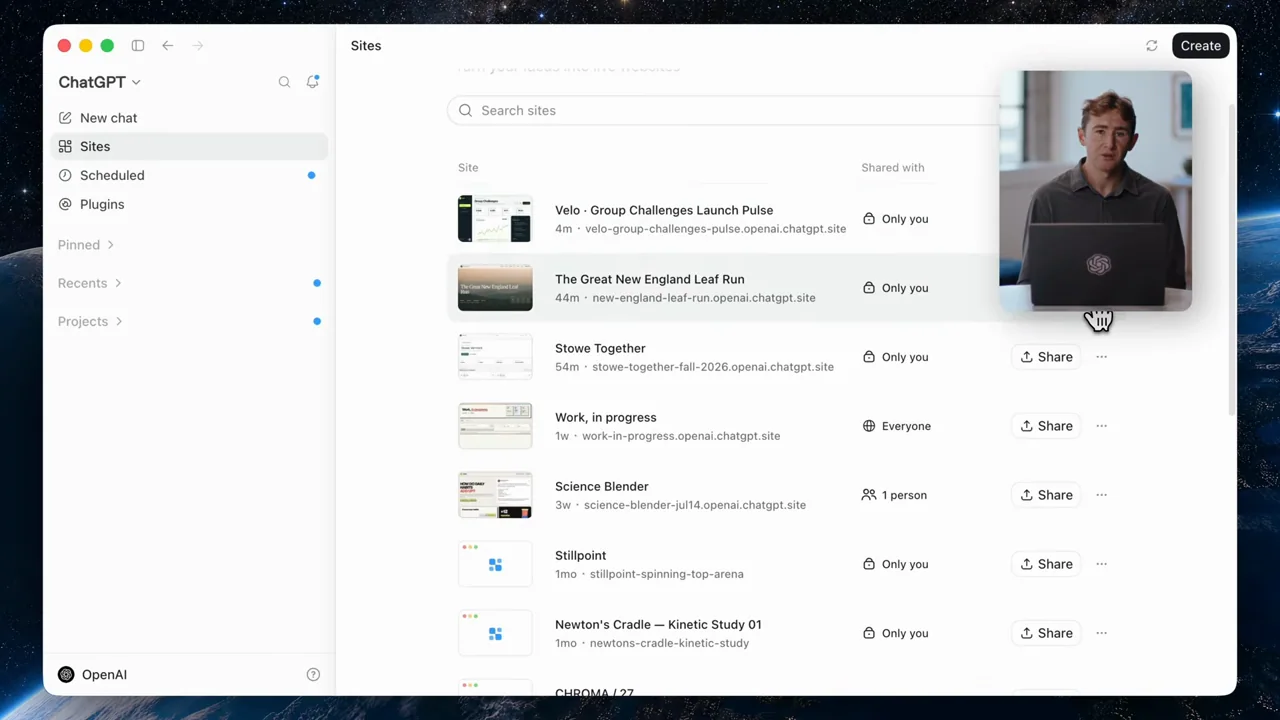Share the Stowe Together site
The height and width of the screenshot is (720, 1280).
[1046, 357]
